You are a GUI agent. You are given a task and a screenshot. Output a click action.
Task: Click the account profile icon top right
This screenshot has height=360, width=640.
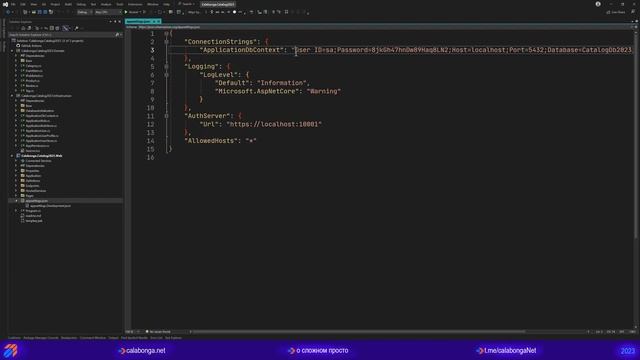(x=598, y=4)
